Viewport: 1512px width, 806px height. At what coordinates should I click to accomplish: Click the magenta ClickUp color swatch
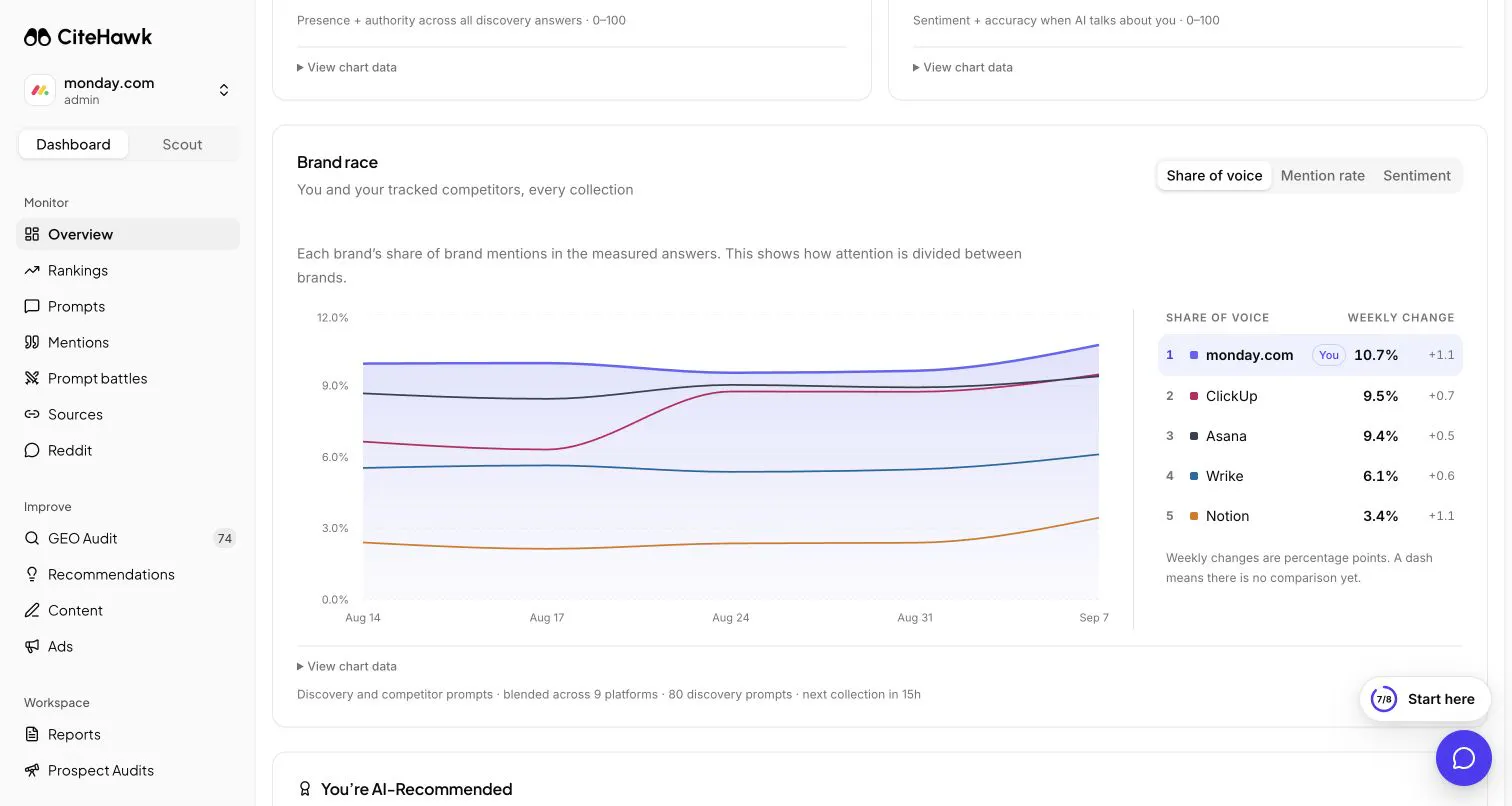[1194, 396]
